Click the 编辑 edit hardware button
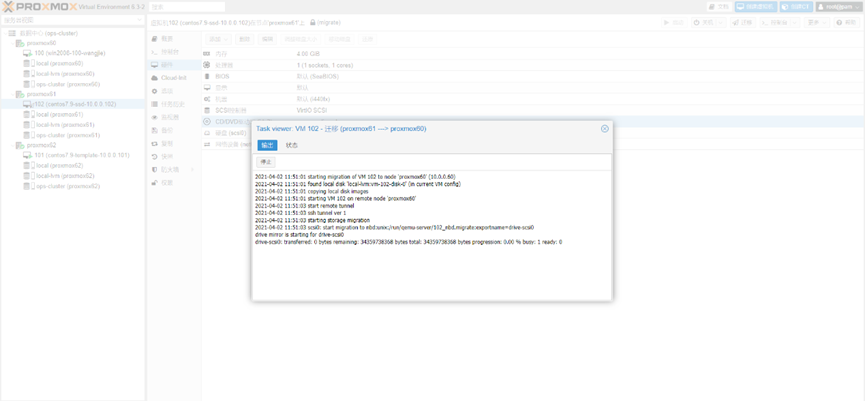The height and width of the screenshot is (401, 865). point(267,39)
